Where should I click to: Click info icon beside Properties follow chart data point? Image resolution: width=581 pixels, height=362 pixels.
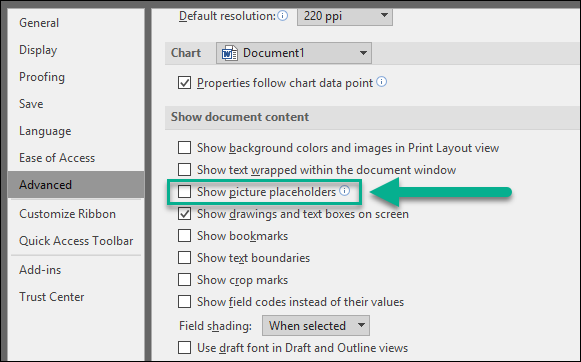382,82
